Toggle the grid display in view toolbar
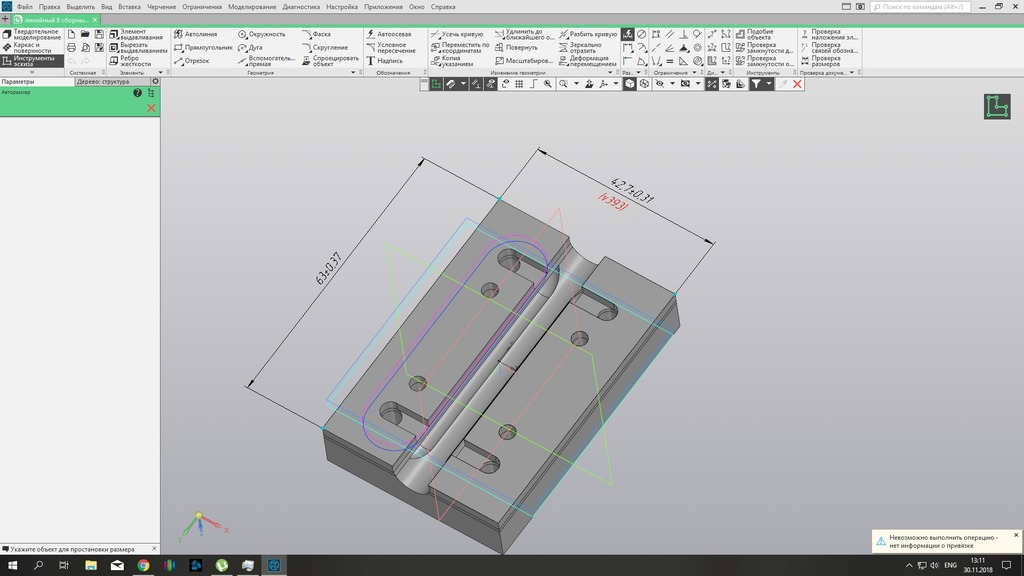 coord(518,84)
